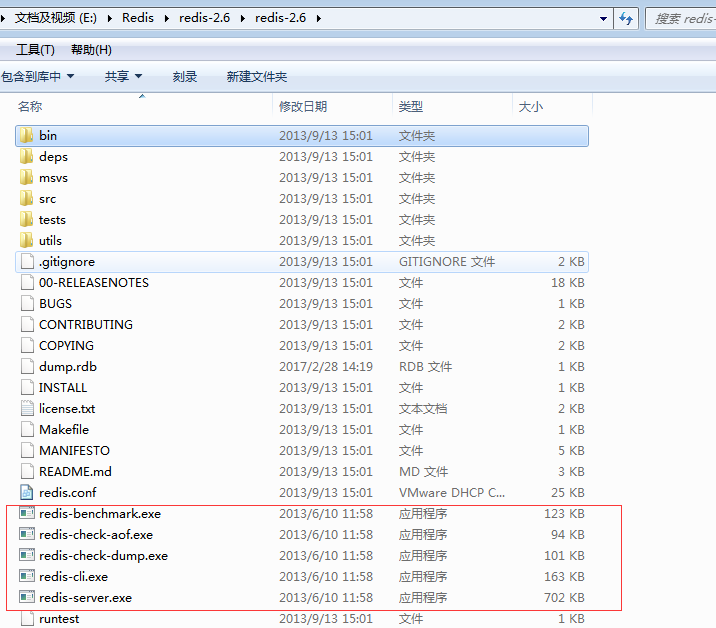The height and width of the screenshot is (628, 716).
Task: Click the utils folder icon
Action: click(x=26, y=240)
